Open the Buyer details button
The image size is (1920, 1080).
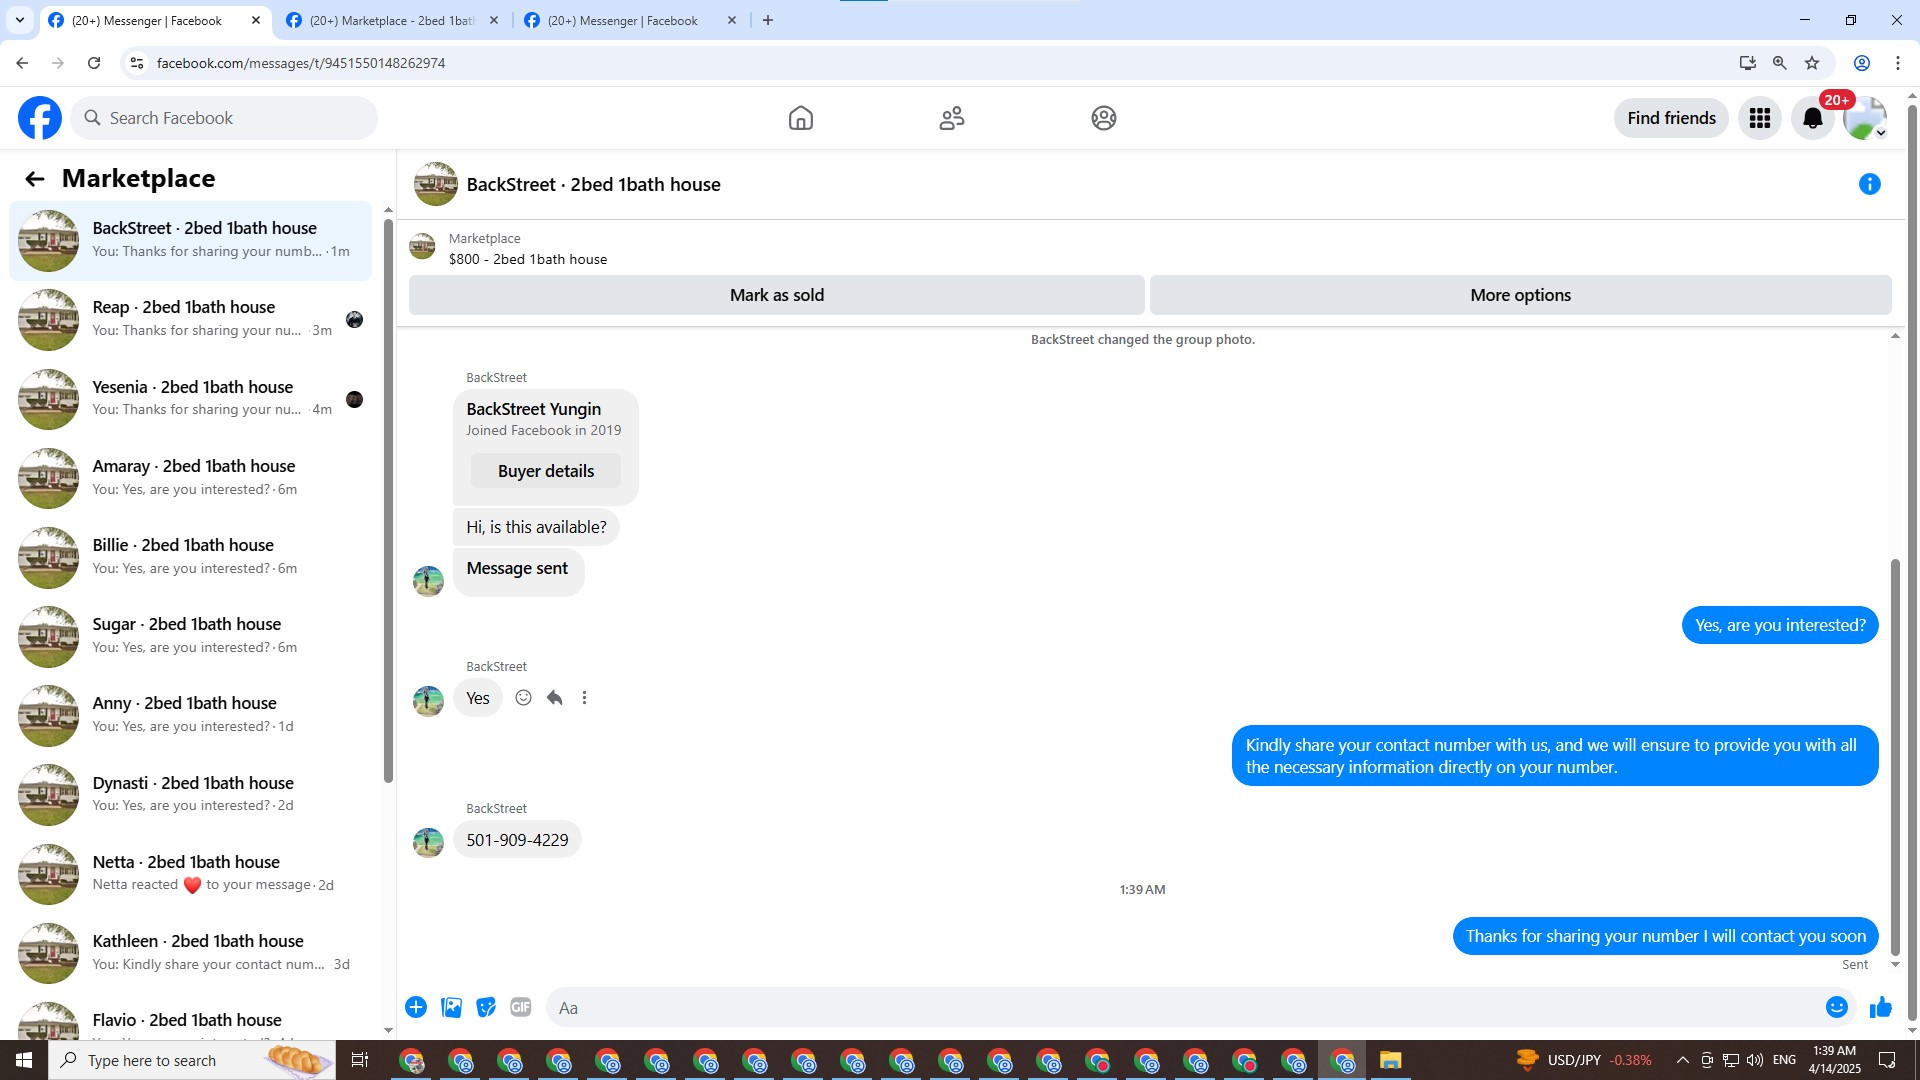point(545,471)
